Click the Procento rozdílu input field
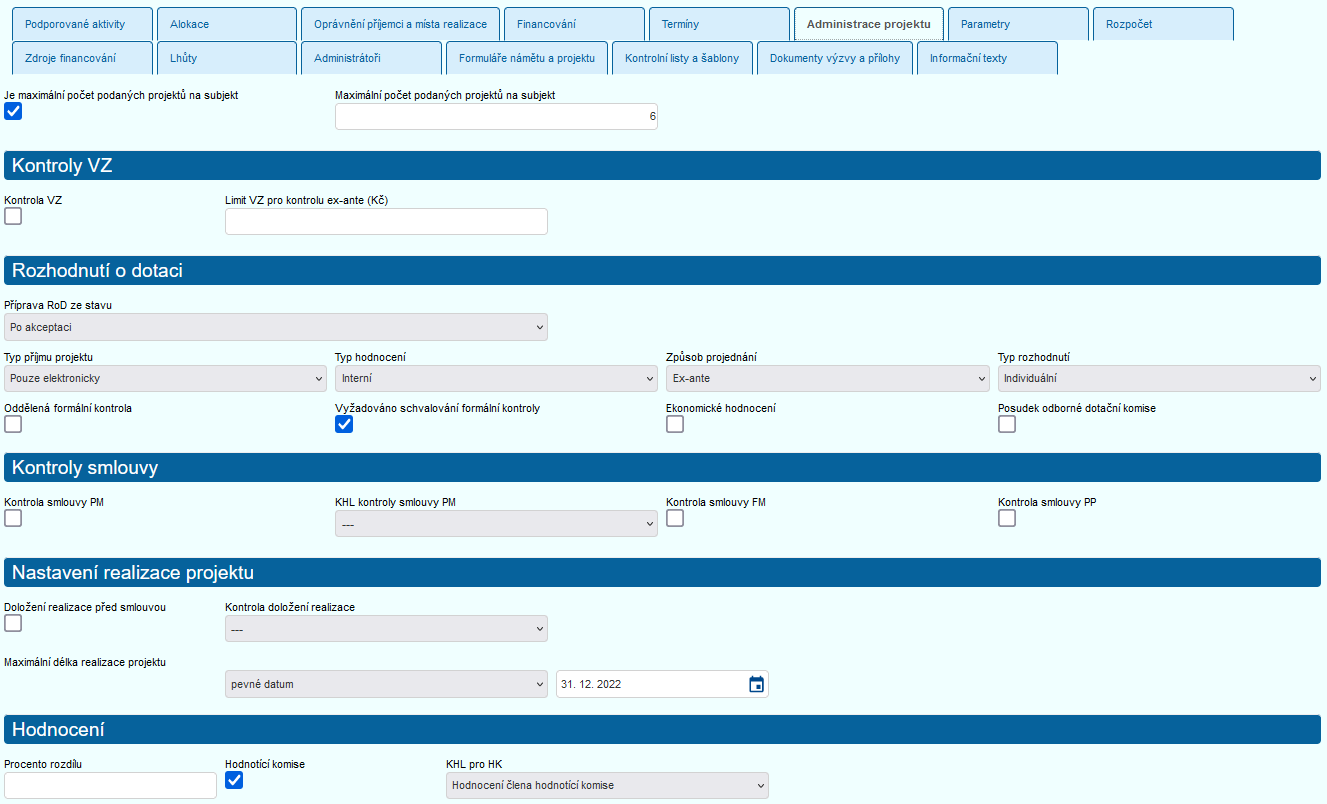Image resolution: width=1327 pixels, height=804 pixels. click(x=110, y=785)
